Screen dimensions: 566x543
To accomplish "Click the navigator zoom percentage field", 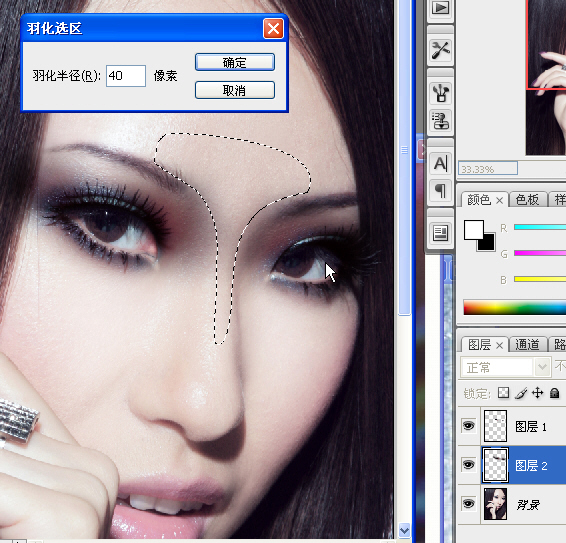I will [488, 169].
